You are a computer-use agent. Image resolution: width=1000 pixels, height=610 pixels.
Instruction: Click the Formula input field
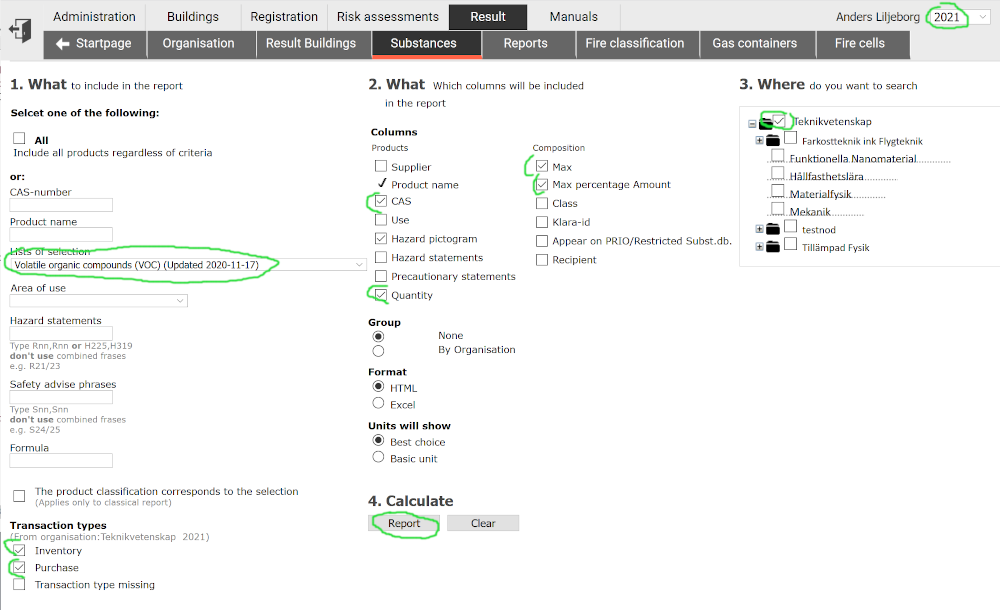pyautogui.click(x=61, y=460)
